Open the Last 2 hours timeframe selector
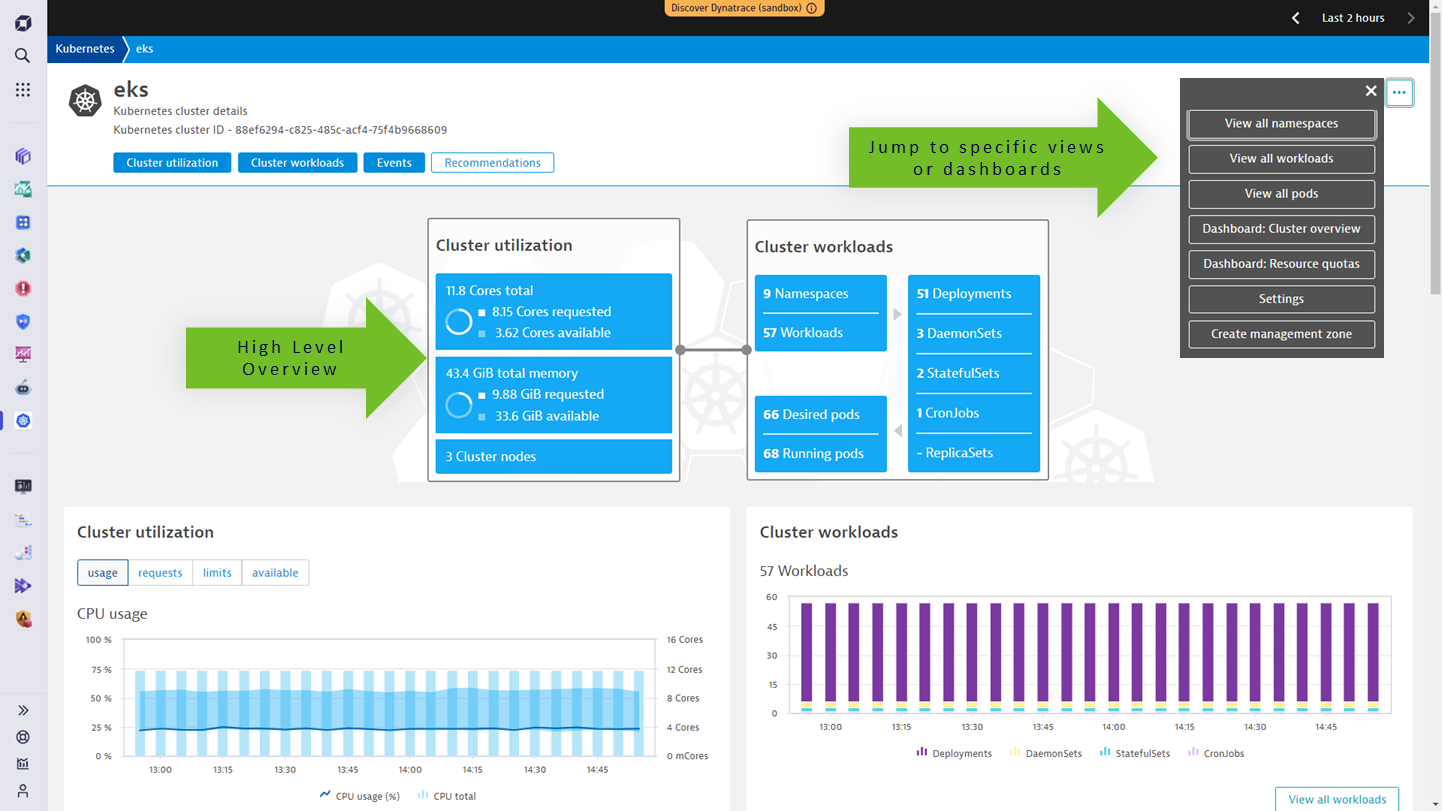The height and width of the screenshot is (811, 1442). click(x=1353, y=18)
